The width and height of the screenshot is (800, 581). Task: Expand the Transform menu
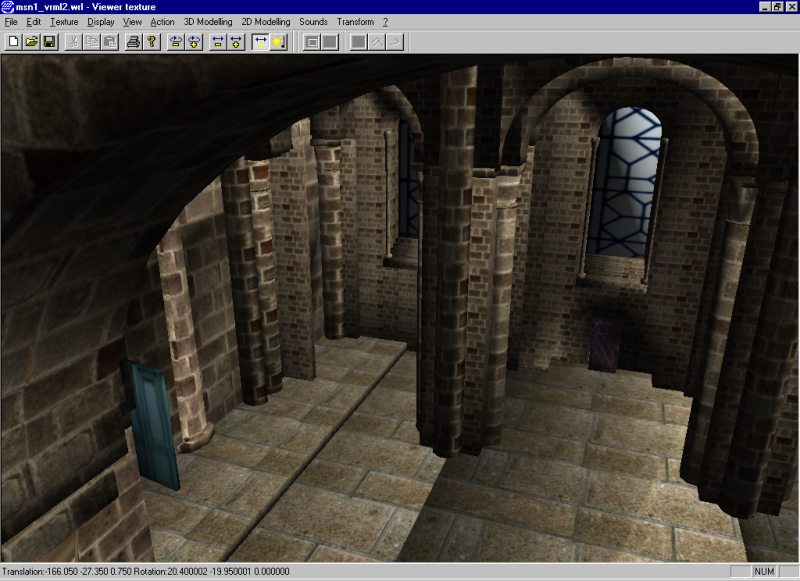point(355,21)
